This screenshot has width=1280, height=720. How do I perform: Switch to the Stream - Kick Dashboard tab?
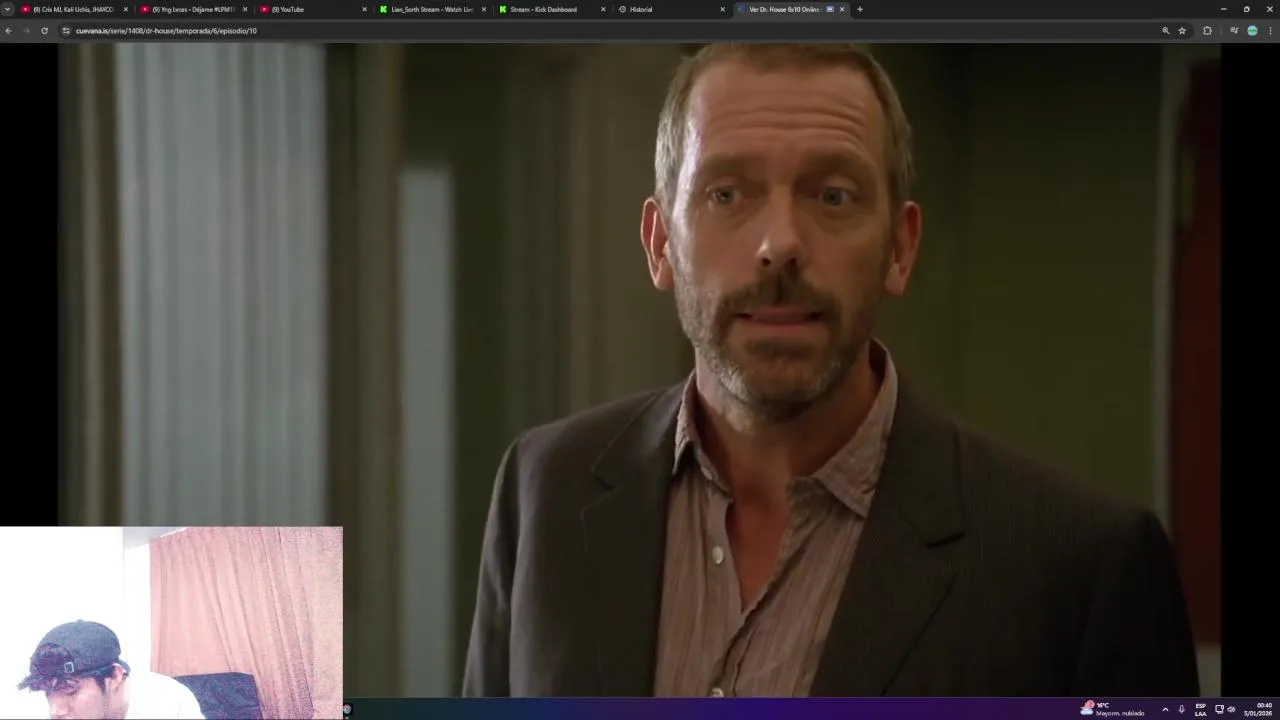[x=551, y=9]
